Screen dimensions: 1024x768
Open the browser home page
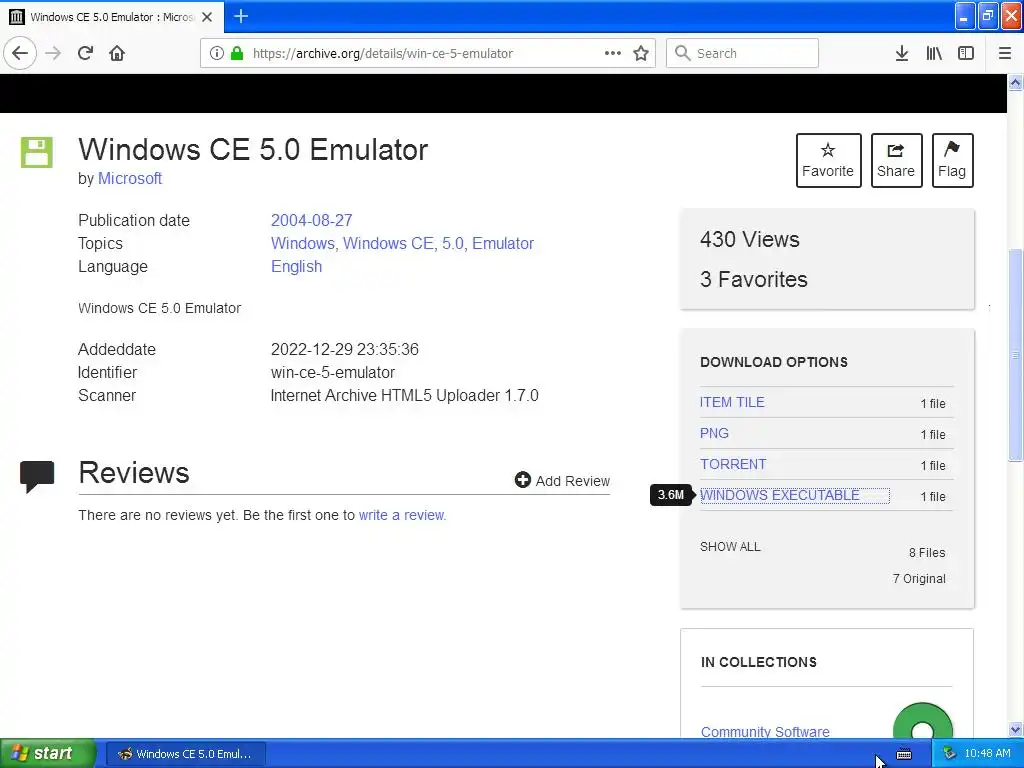[x=117, y=53]
